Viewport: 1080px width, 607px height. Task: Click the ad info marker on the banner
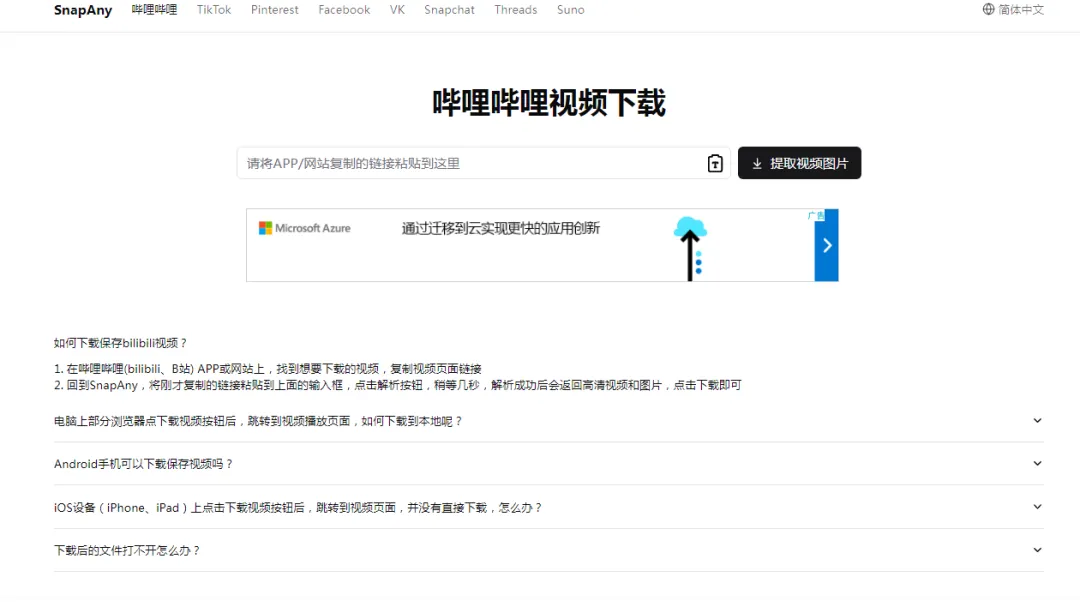[816, 216]
